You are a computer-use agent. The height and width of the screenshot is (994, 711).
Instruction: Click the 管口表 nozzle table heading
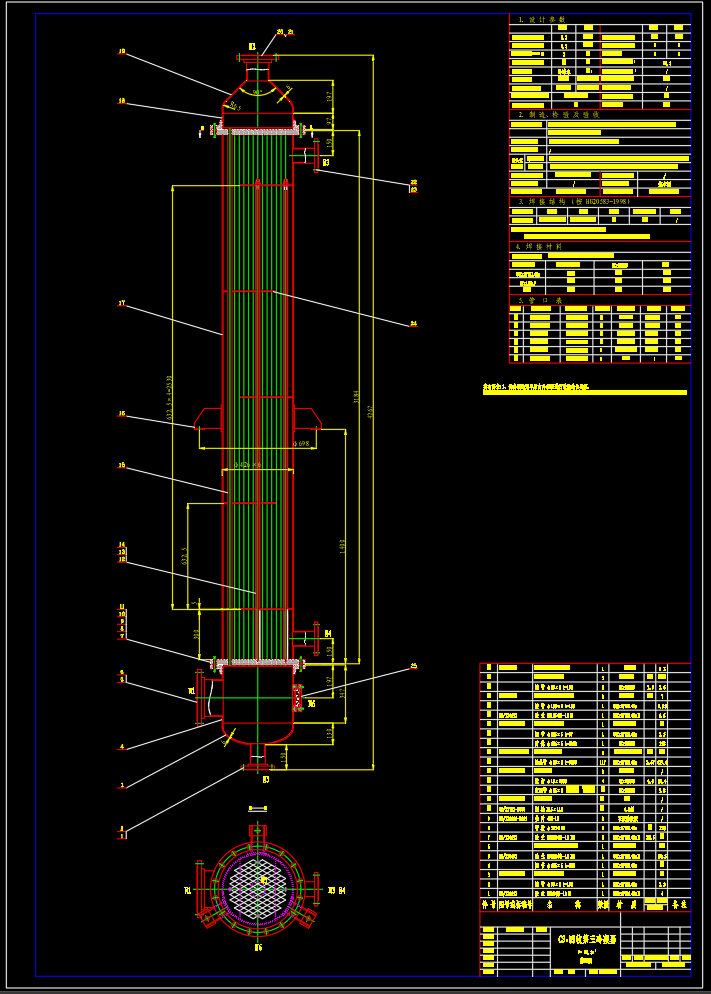pos(540,300)
